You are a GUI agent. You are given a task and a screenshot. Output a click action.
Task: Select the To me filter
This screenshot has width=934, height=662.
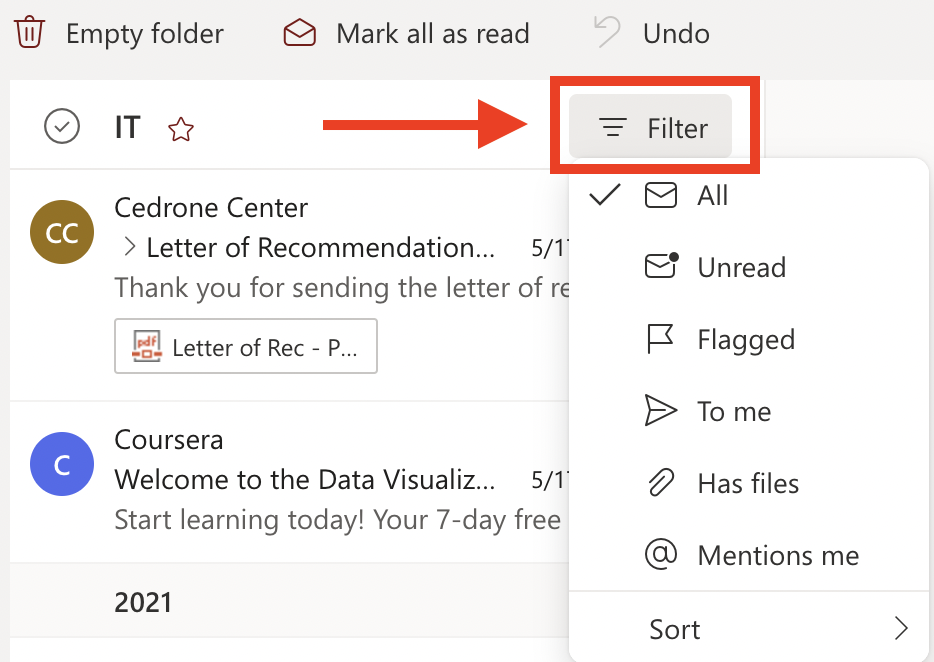[734, 411]
